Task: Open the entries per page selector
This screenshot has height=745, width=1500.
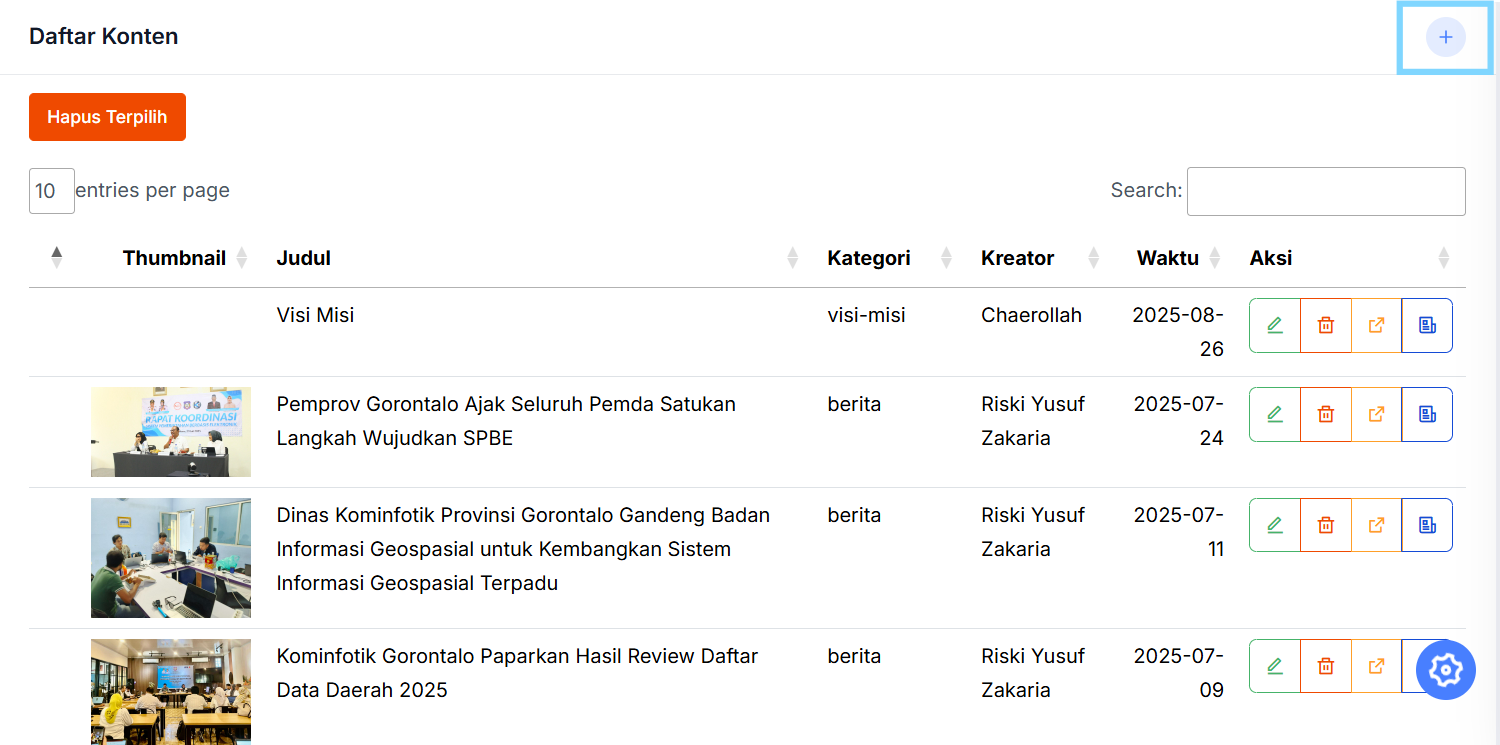Action: coord(52,190)
